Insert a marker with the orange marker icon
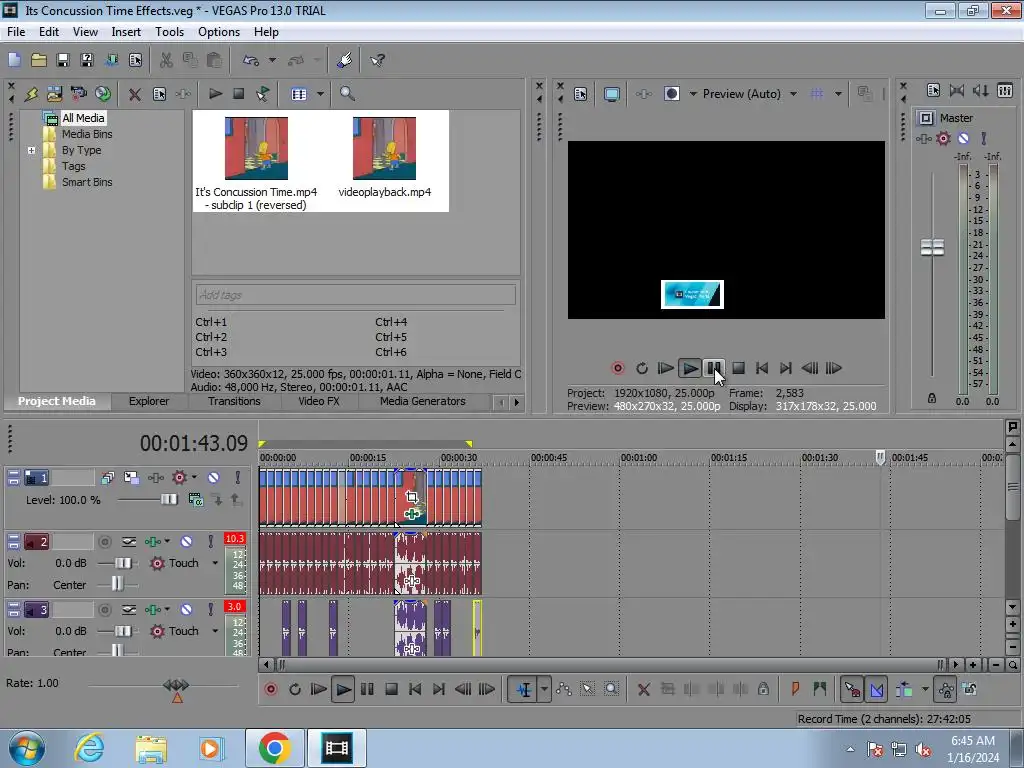The image size is (1024, 768). (795, 689)
